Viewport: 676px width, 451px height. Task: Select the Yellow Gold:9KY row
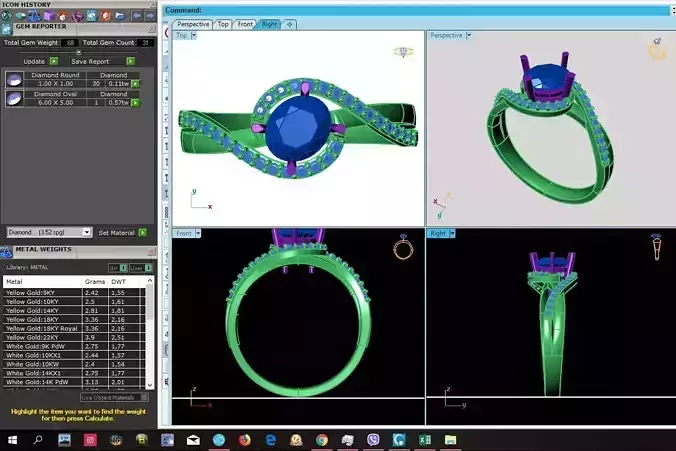pyautogui.click(x=75, y=292)
